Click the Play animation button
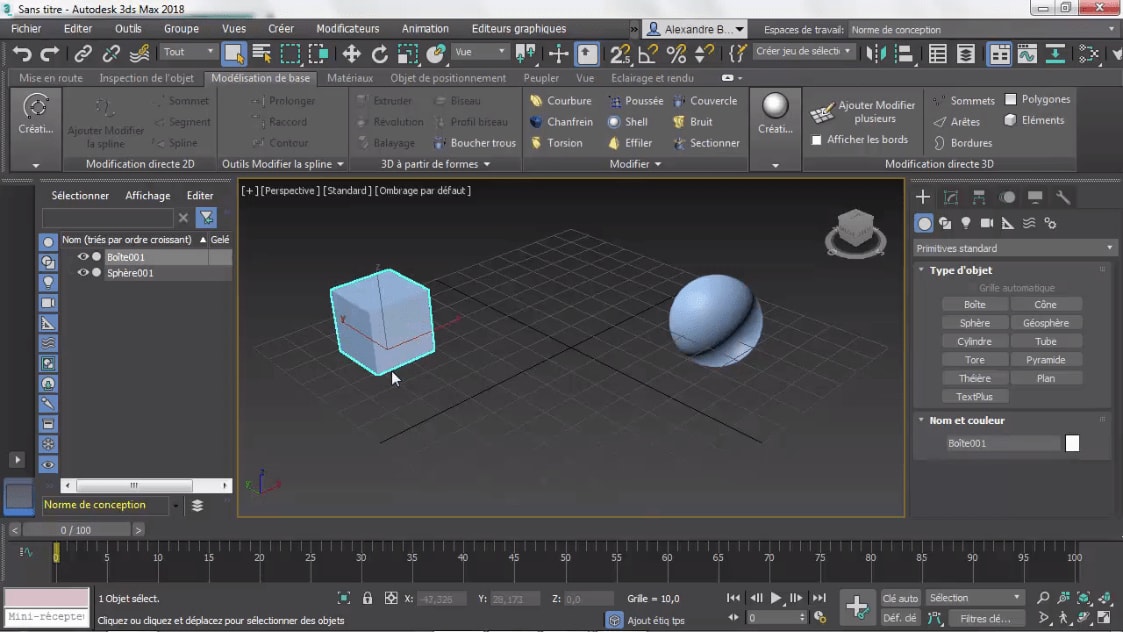 [x=776, y=598]
